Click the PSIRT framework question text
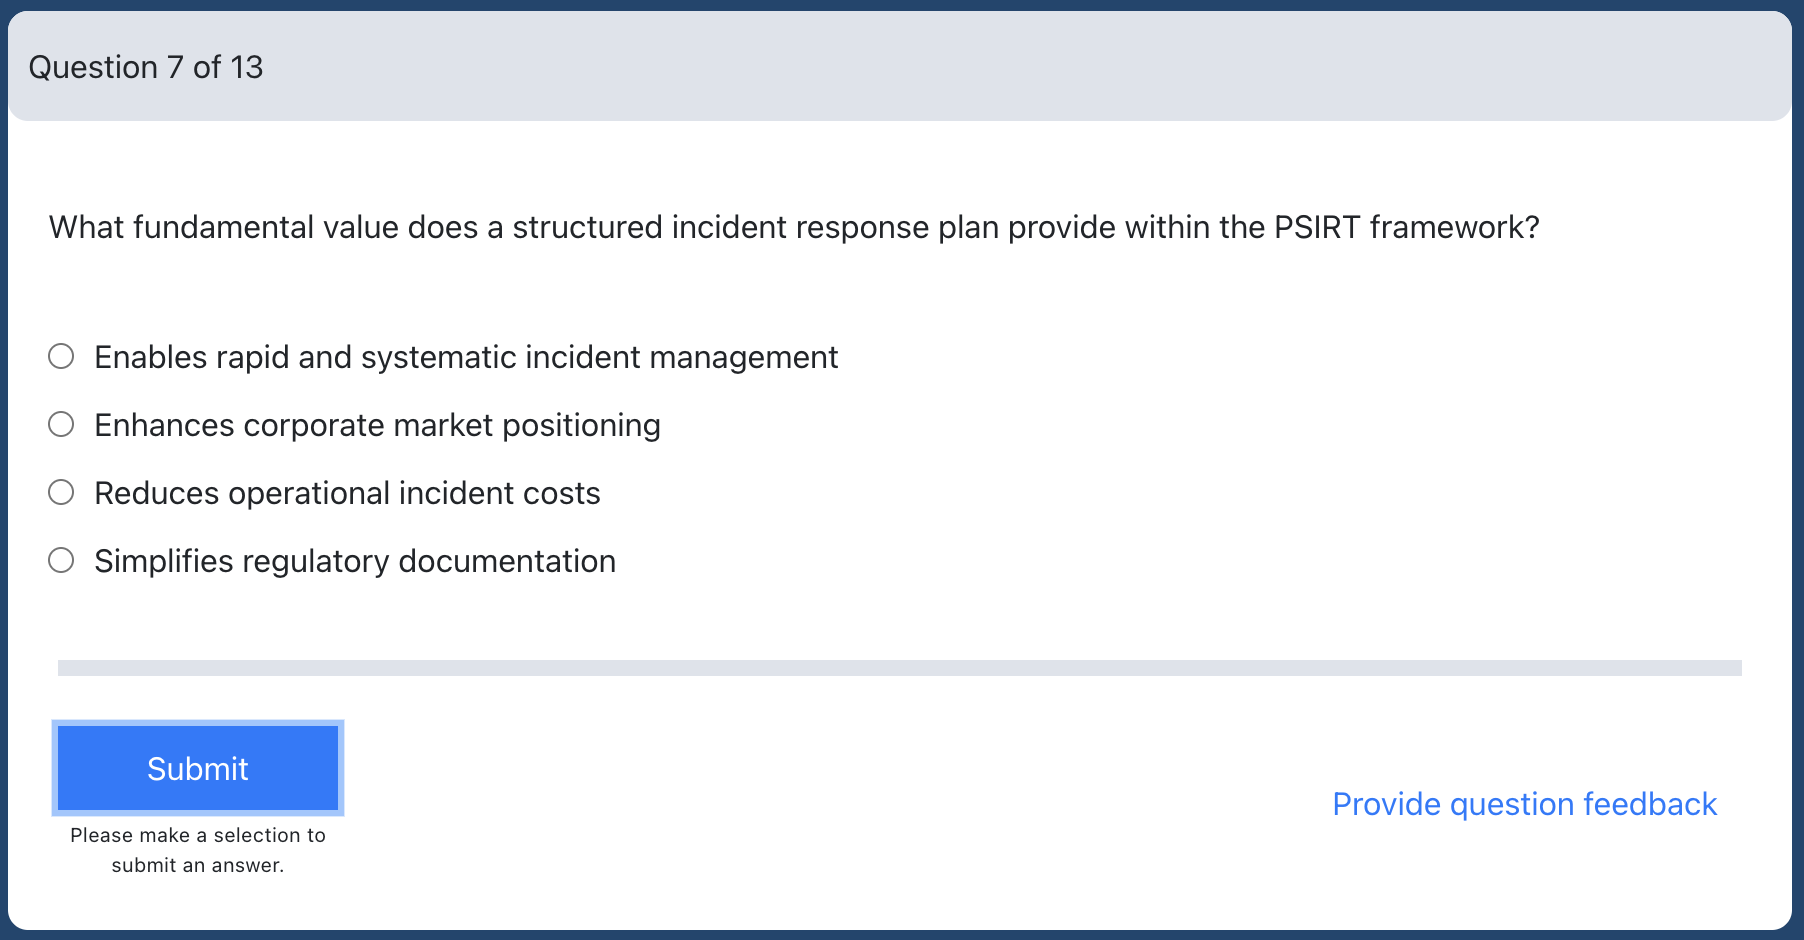This screenshot has height=940, width=1804. click(x=794, y=227)
